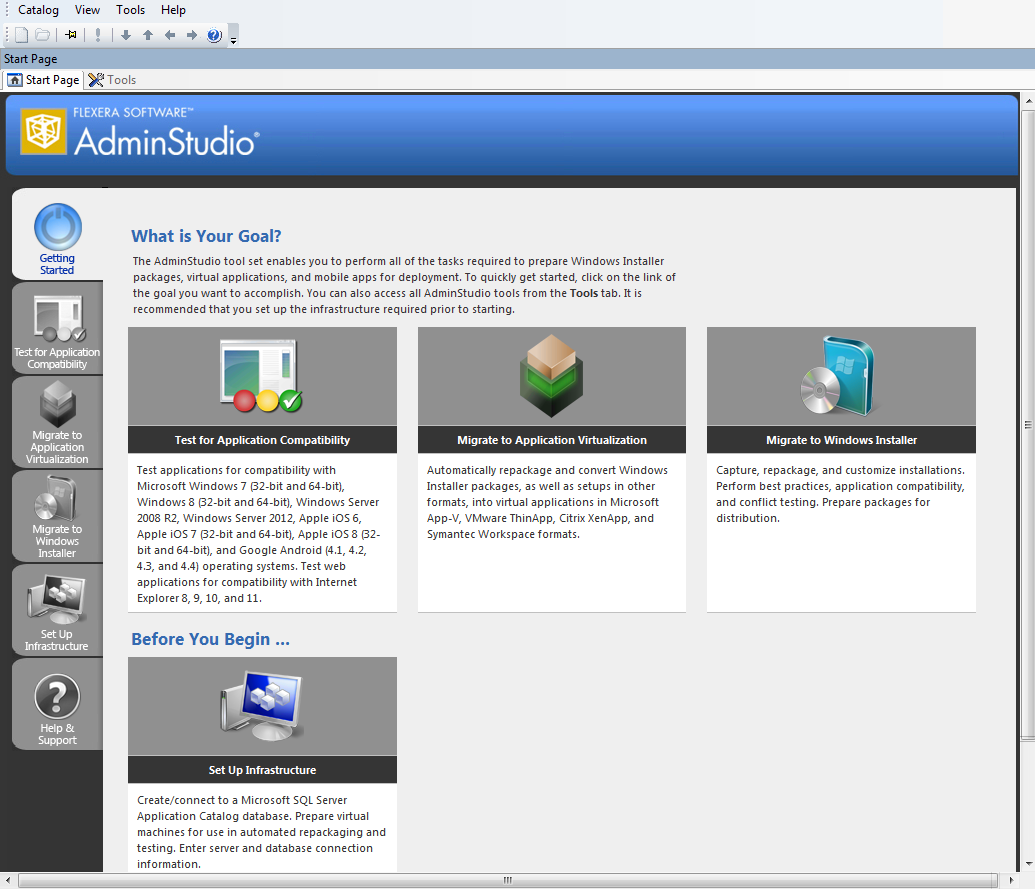This screenshot has height=889, width=1035.
Task: Click the left arrow toolbar icon
Action: (x=170, y=35)
